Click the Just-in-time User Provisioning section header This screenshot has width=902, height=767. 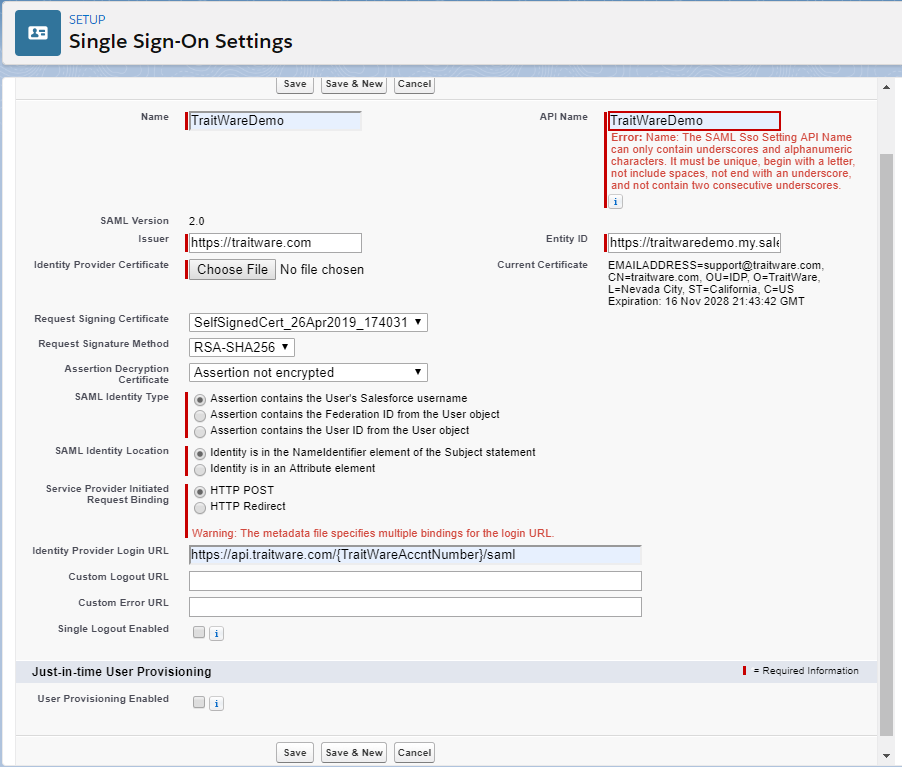point(446,671)
